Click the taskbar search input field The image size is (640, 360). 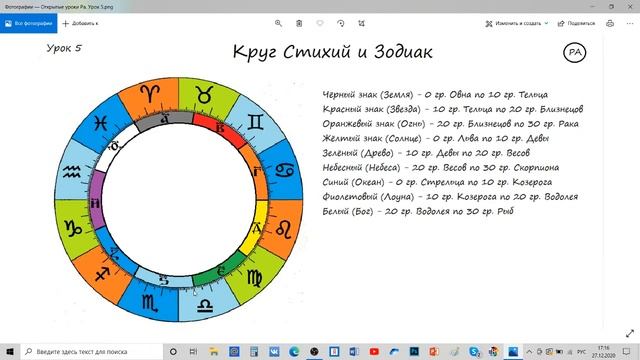[x=91, y=351]
